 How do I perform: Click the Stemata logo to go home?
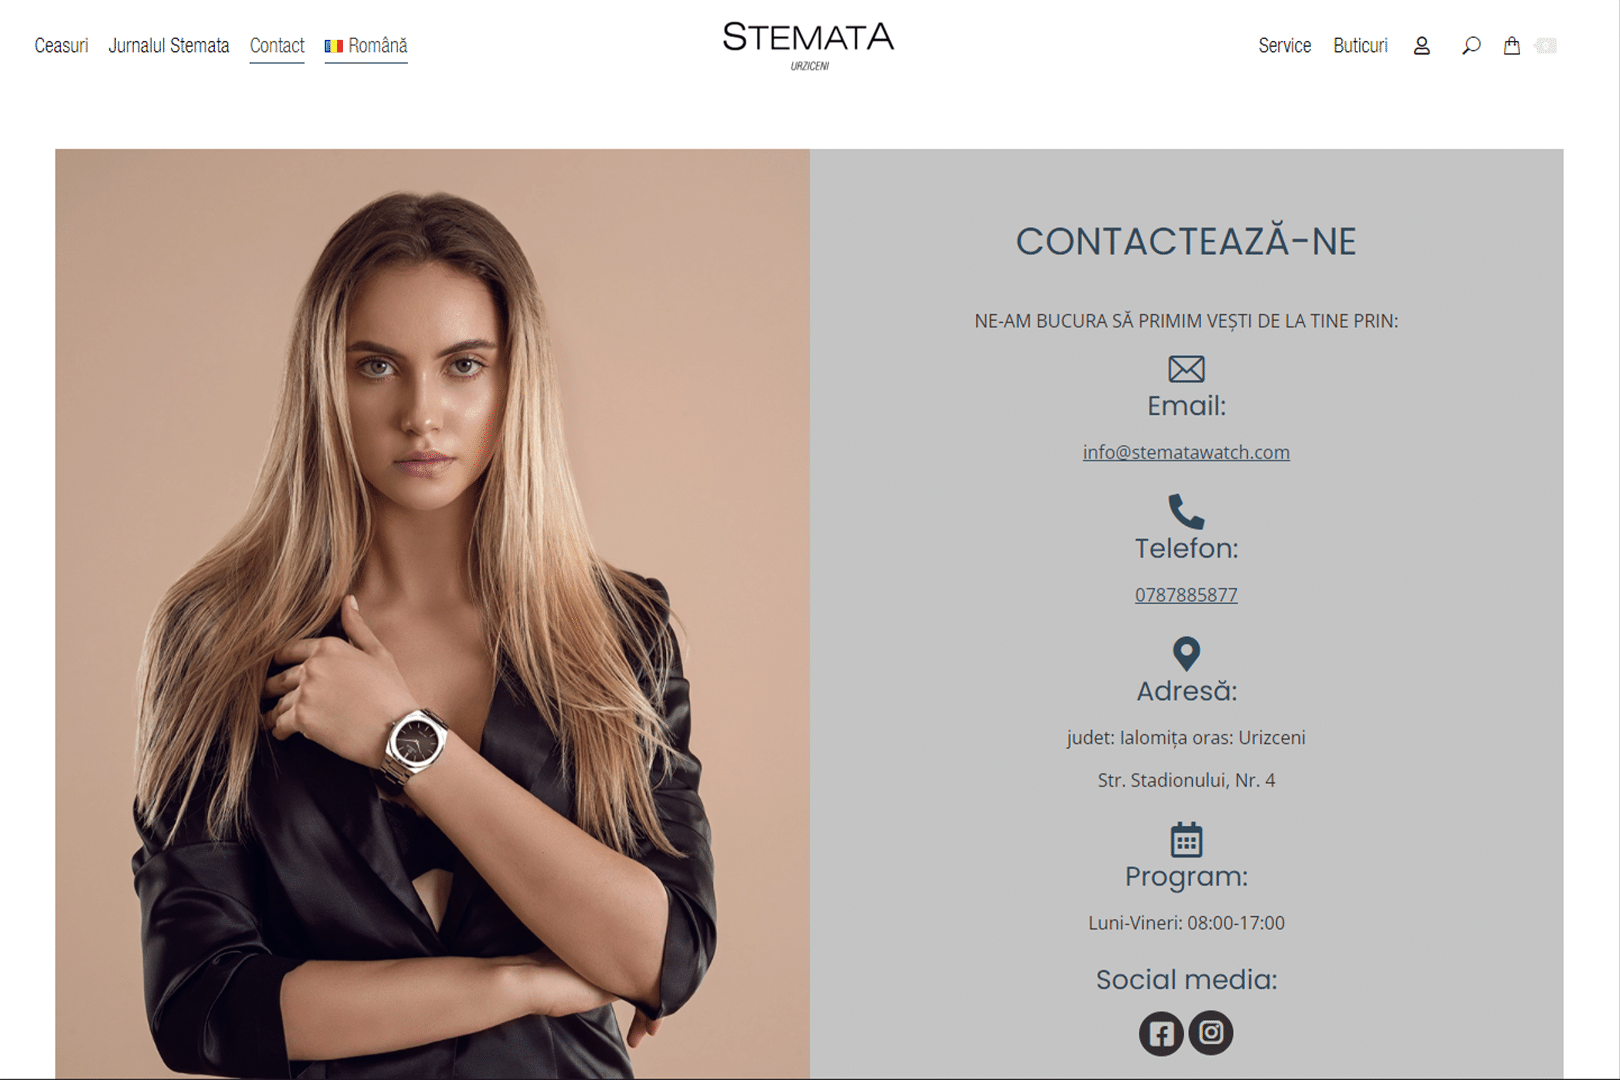tap(809, 45)
